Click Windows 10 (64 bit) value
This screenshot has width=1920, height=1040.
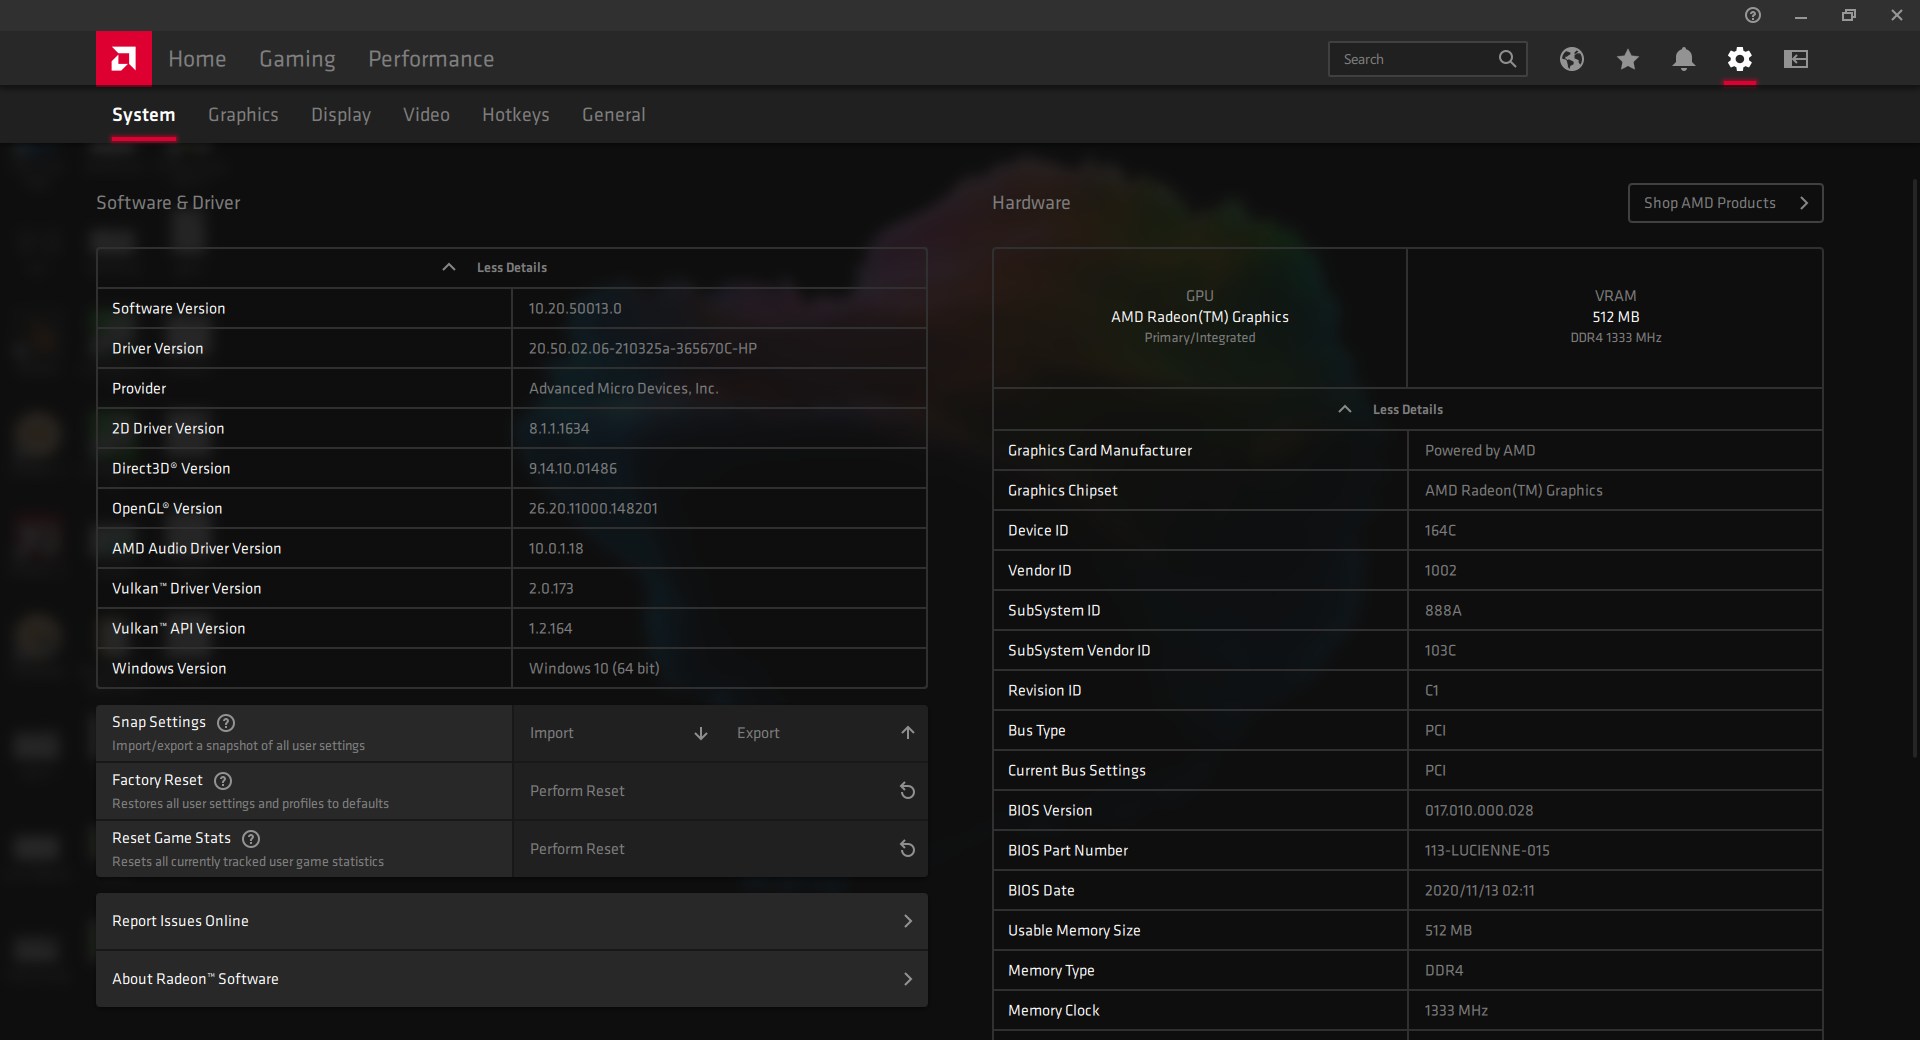pos(594,669)
